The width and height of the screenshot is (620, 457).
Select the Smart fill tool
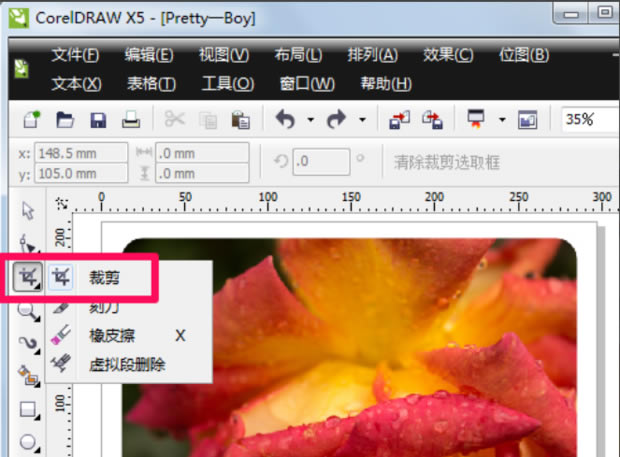28,376
